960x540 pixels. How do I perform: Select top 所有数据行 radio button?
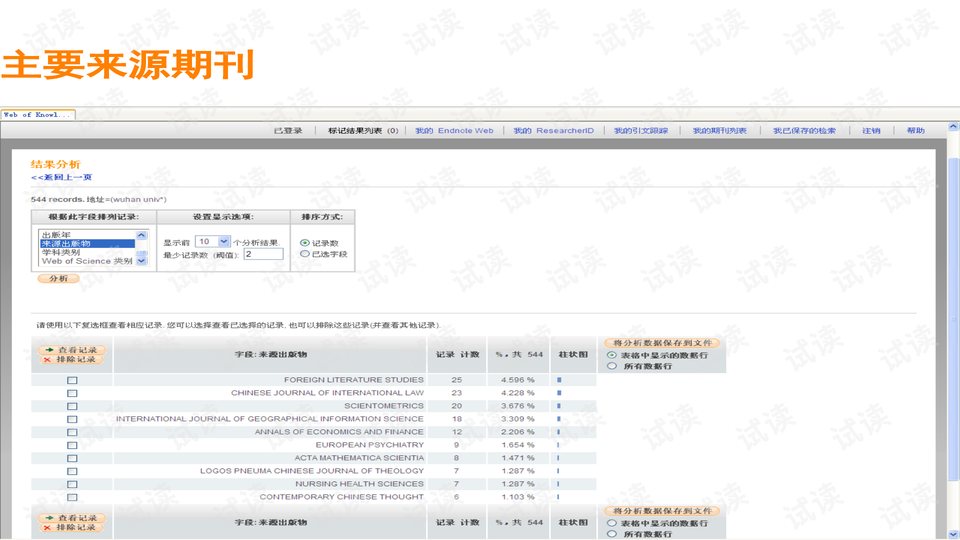(612, 366)
